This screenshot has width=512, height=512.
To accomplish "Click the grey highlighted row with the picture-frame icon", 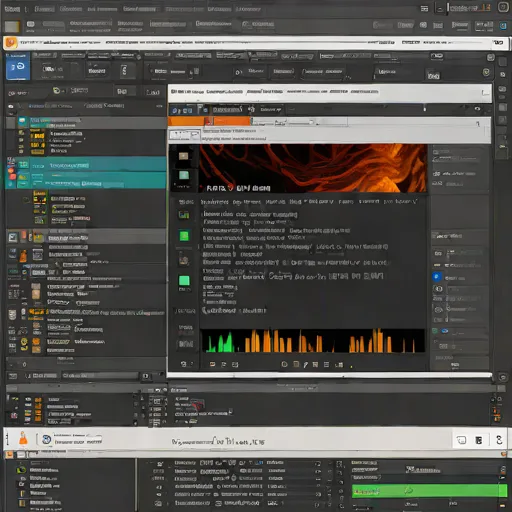I will coord(86,237).
